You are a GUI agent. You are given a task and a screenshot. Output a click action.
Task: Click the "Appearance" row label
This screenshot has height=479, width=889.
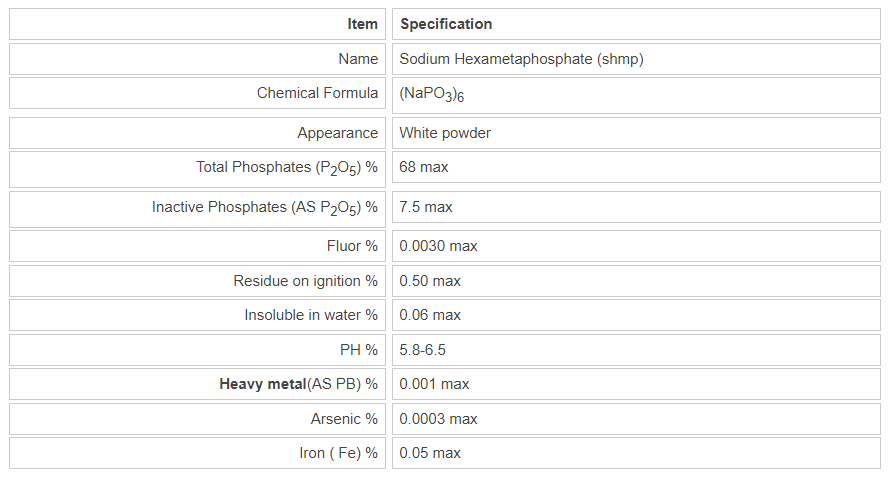tap(337, 133)
